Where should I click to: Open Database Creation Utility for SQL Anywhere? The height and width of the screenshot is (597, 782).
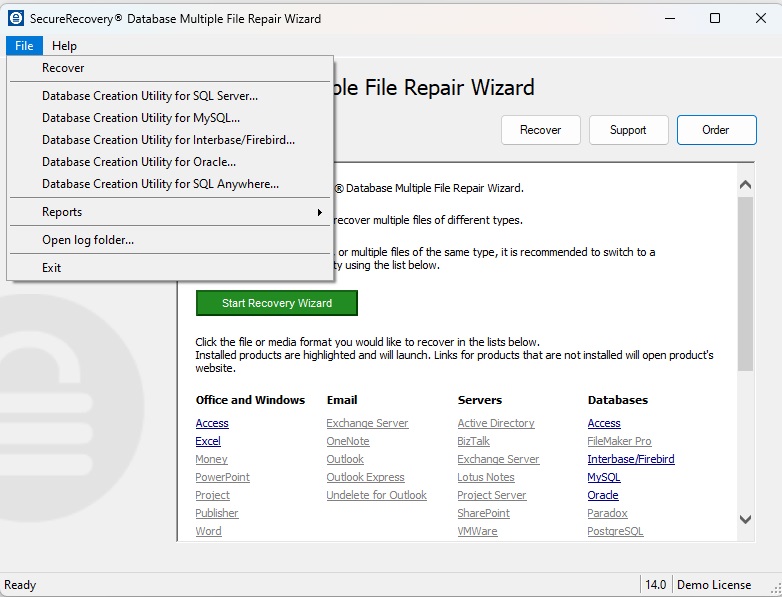160,184
